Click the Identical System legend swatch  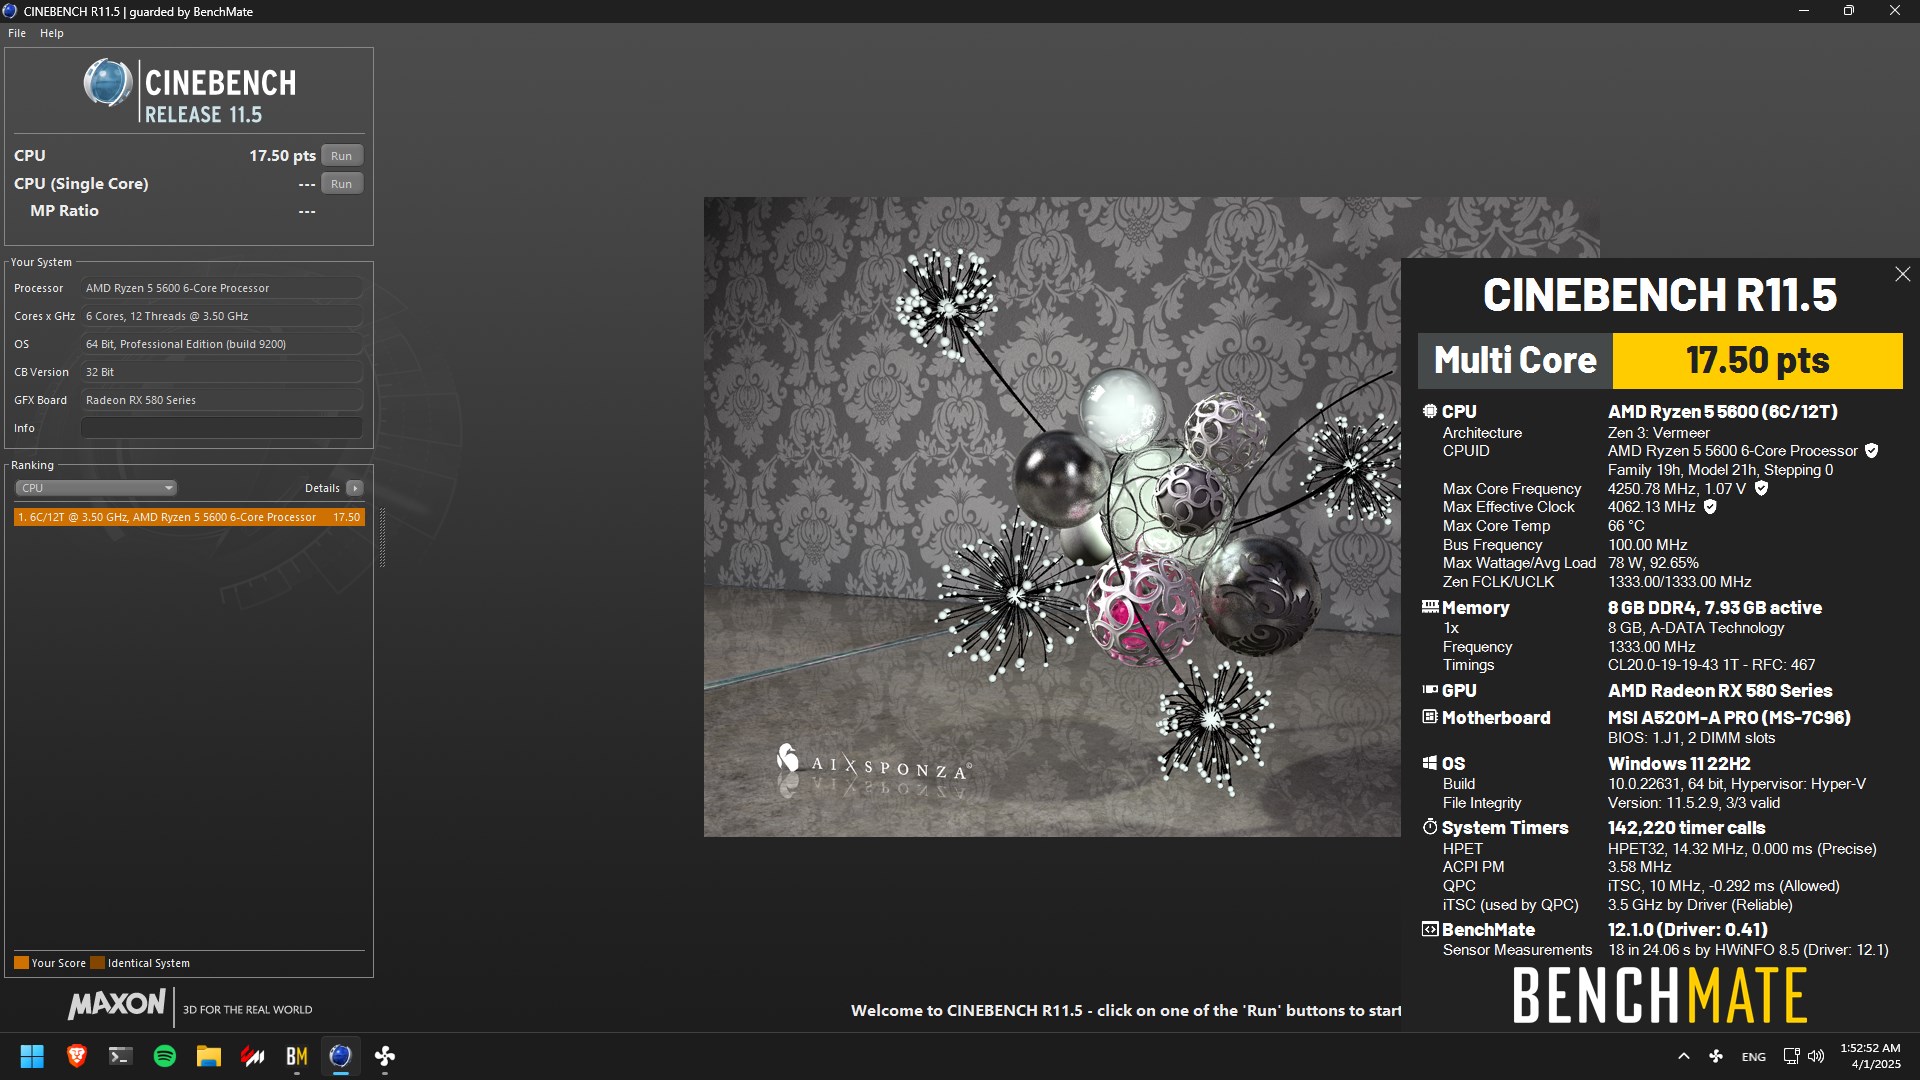[x=97, y=963]
